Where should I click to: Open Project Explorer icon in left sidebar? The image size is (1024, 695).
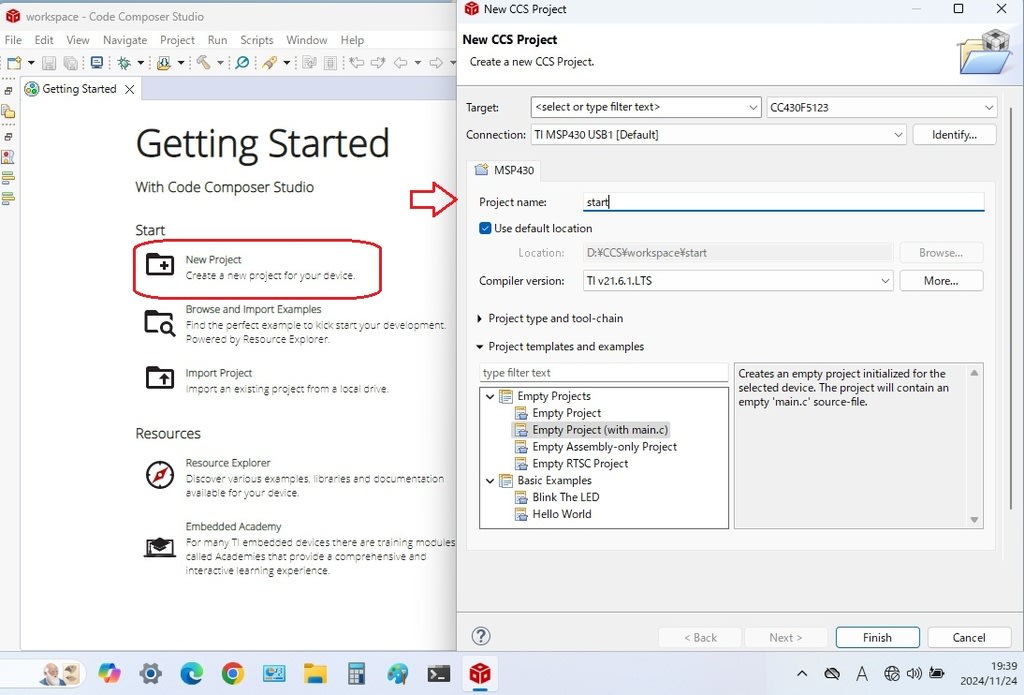tap(8, 112)
